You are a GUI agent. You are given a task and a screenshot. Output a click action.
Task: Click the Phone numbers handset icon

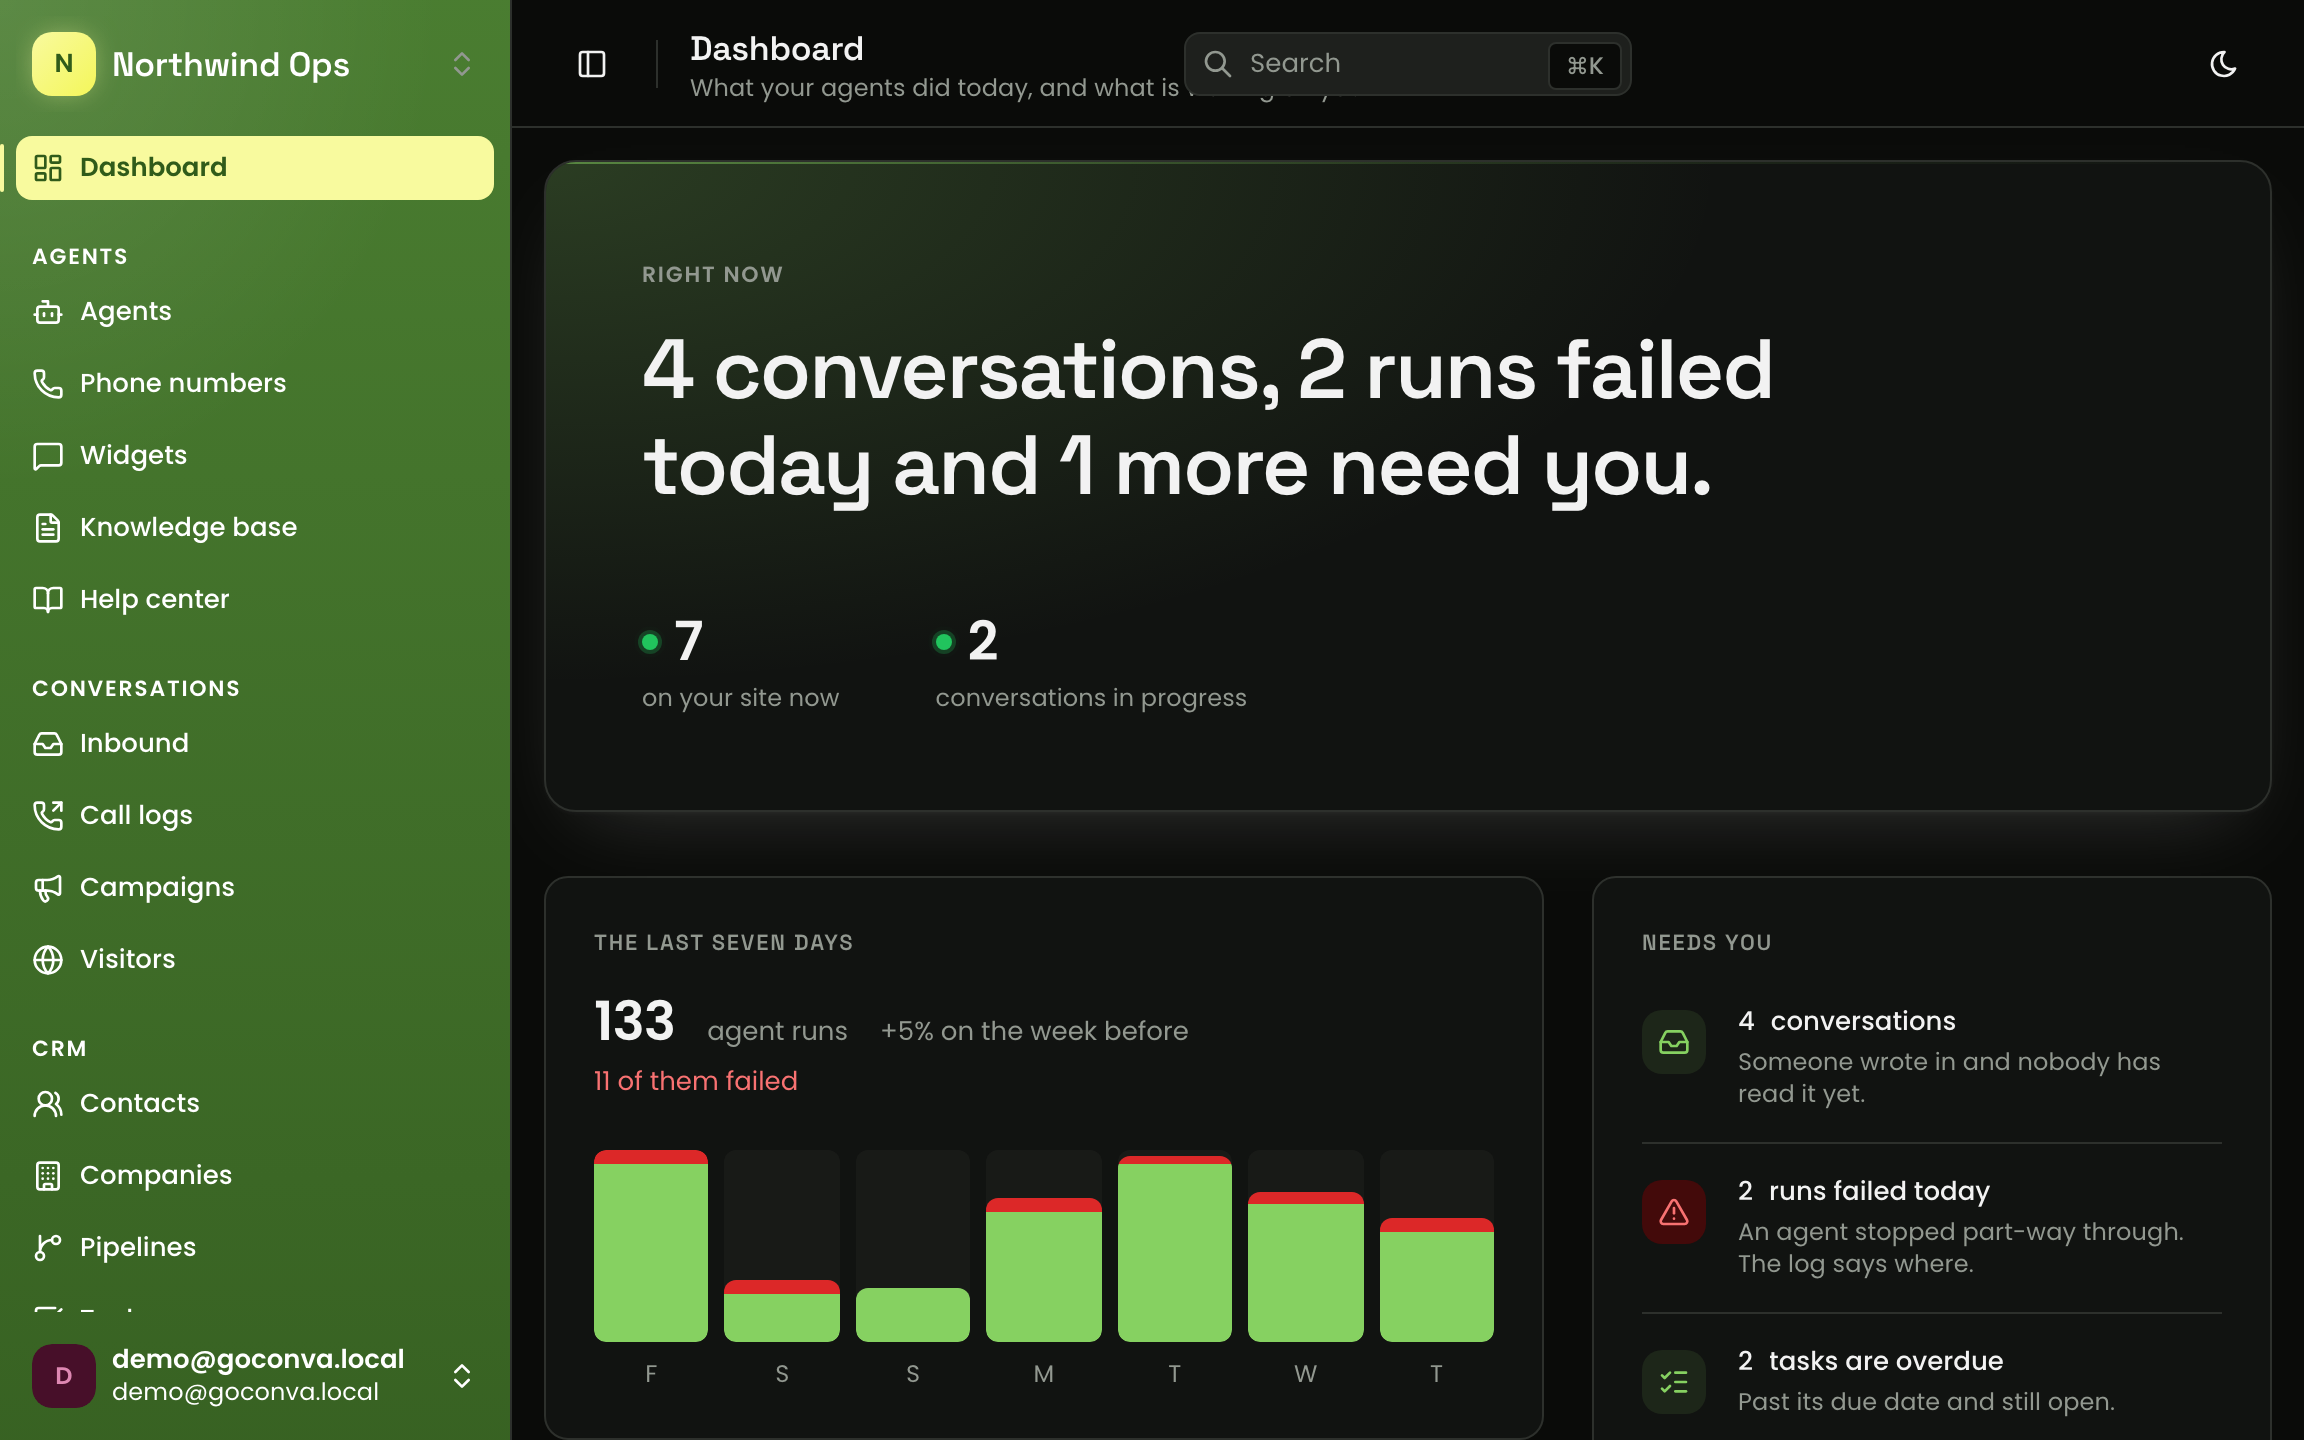pos(48,384)
